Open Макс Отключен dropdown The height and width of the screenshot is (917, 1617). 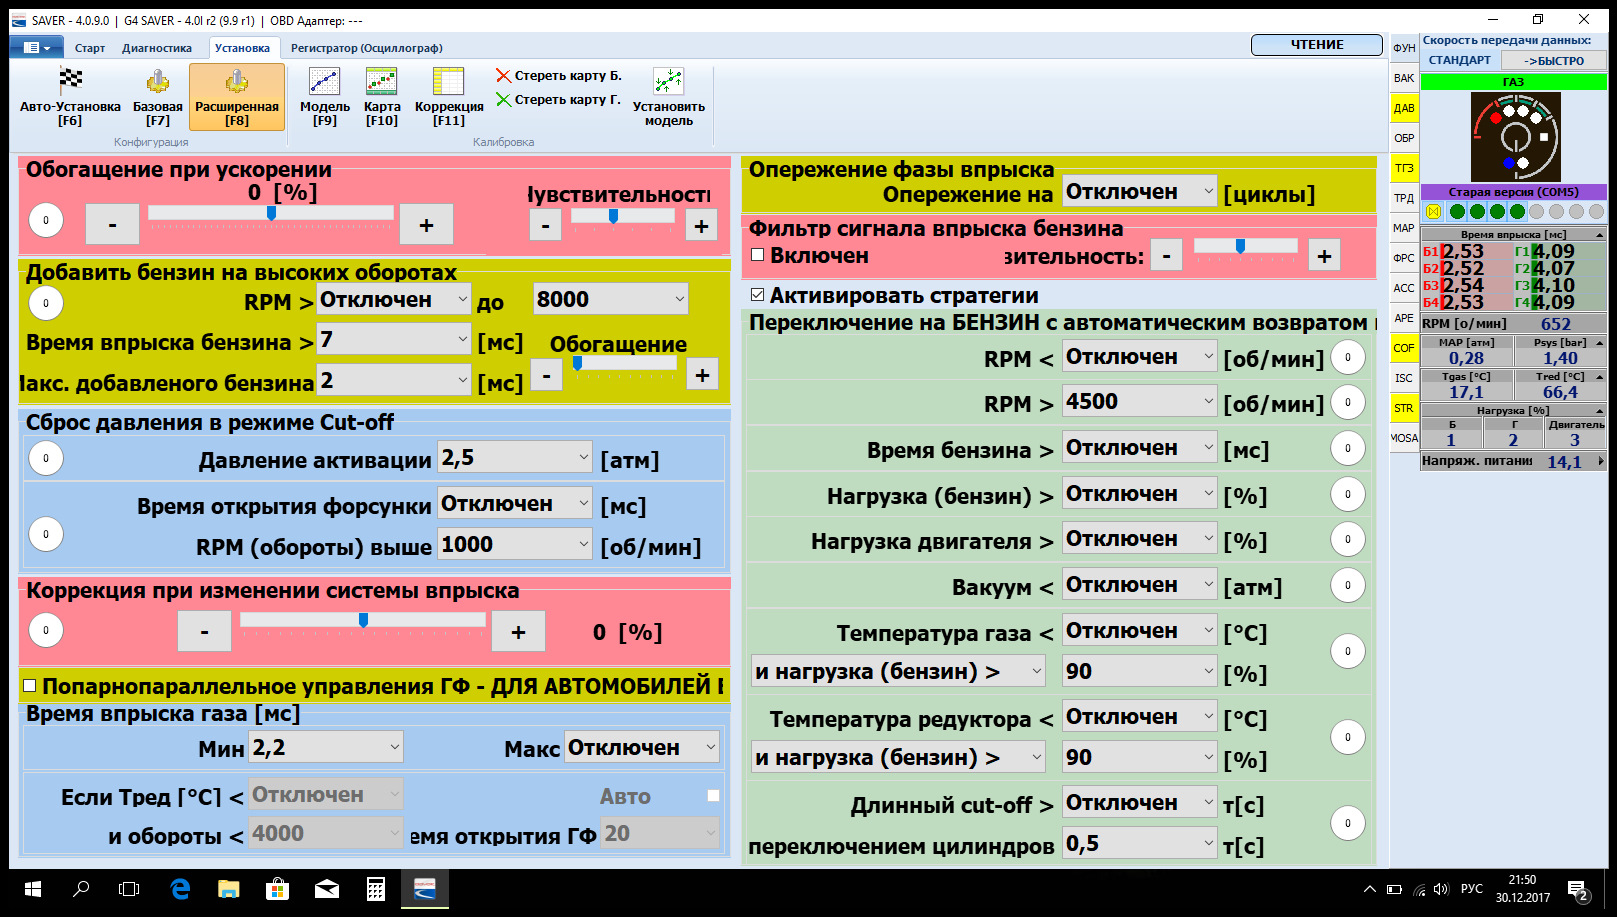642,748
